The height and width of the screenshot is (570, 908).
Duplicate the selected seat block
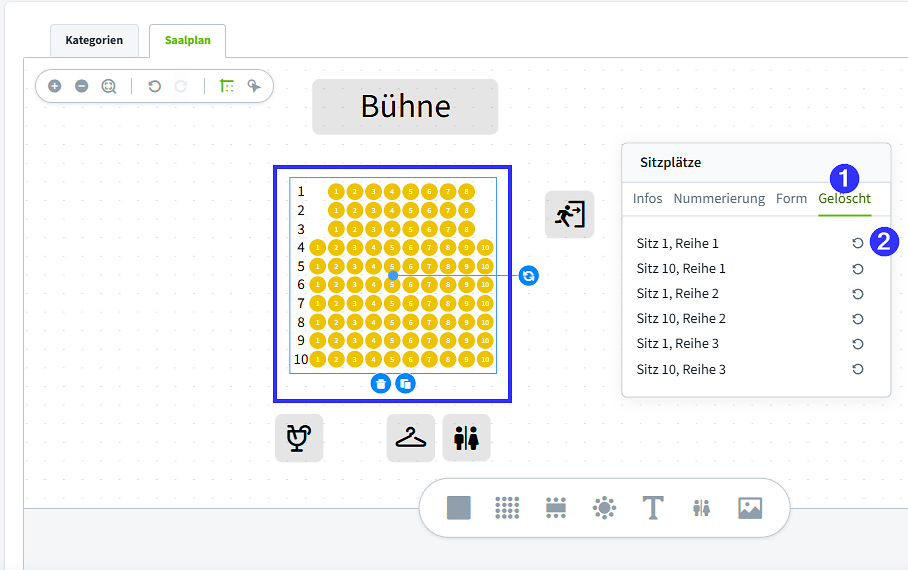(x=405, y=383)
